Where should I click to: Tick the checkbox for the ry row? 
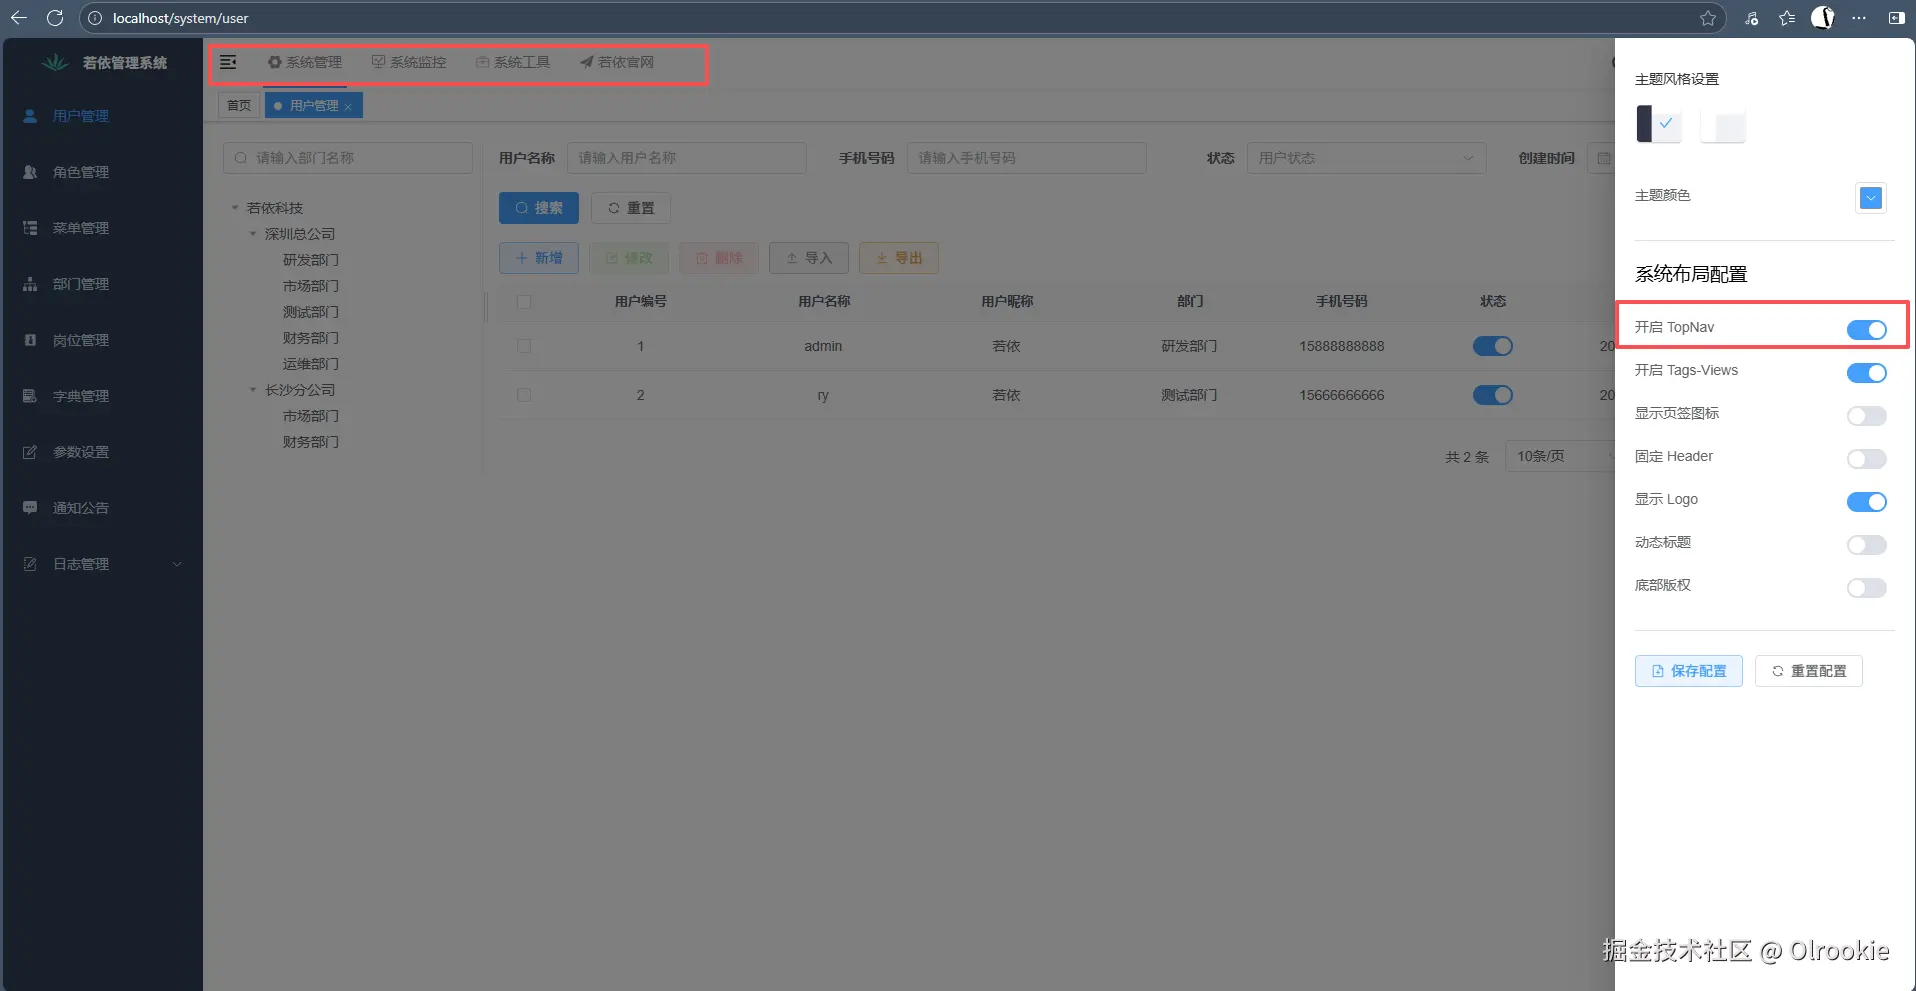[524, 395]
